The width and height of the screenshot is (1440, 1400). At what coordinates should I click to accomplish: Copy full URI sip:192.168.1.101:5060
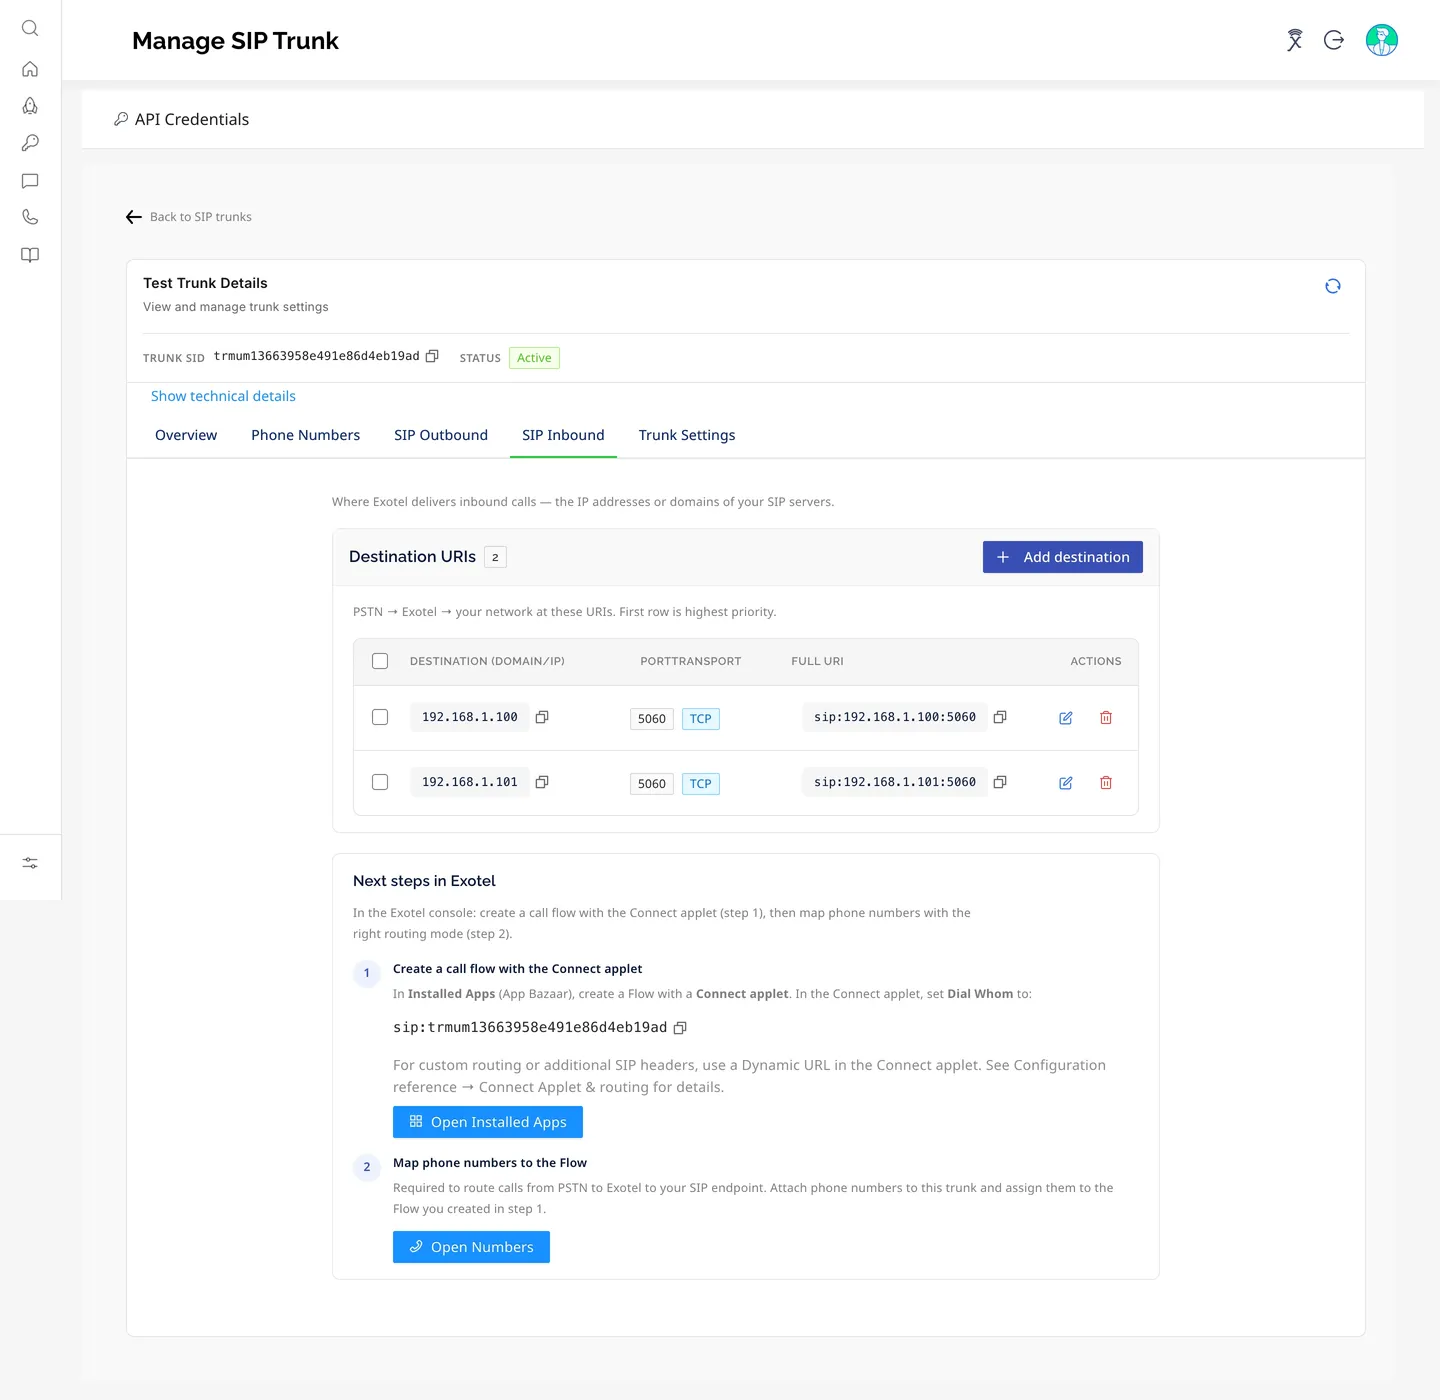tap(1000, 782)
